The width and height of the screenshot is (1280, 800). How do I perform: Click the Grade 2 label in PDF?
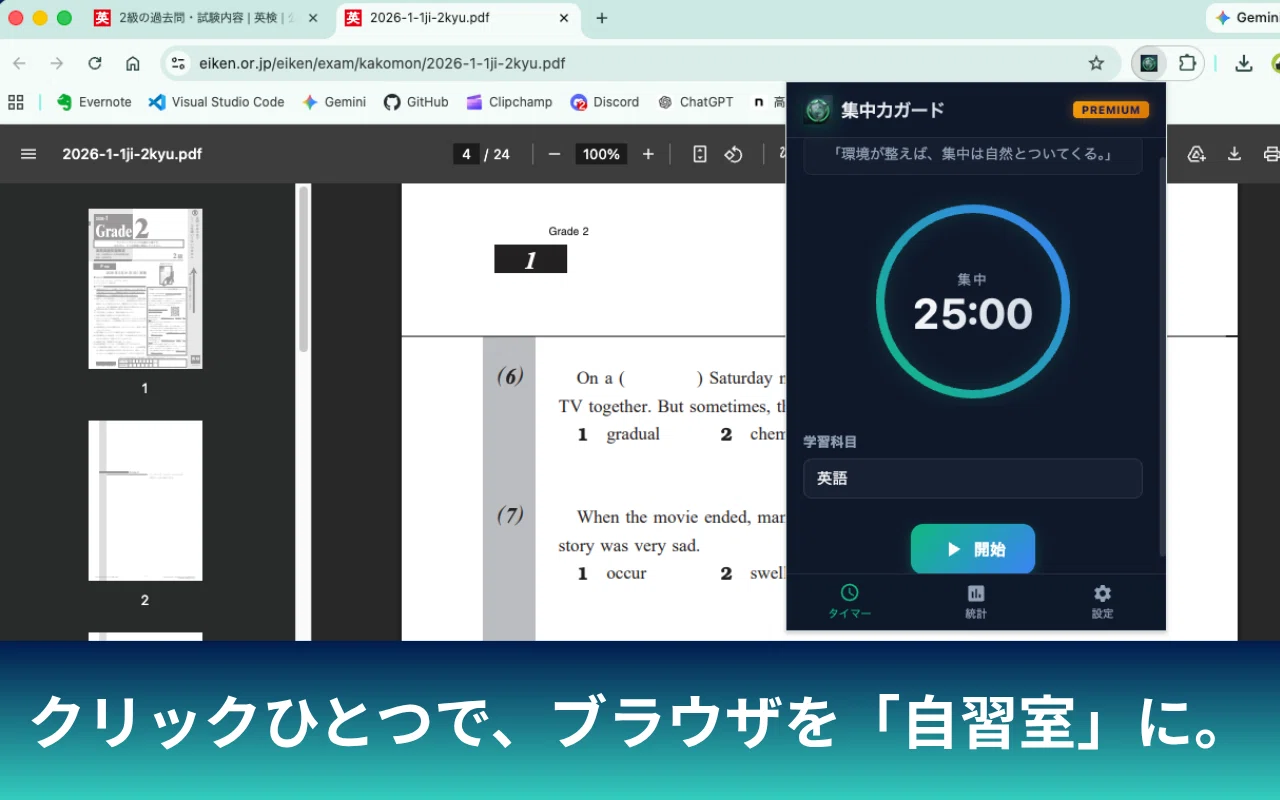tap(568, 231)
